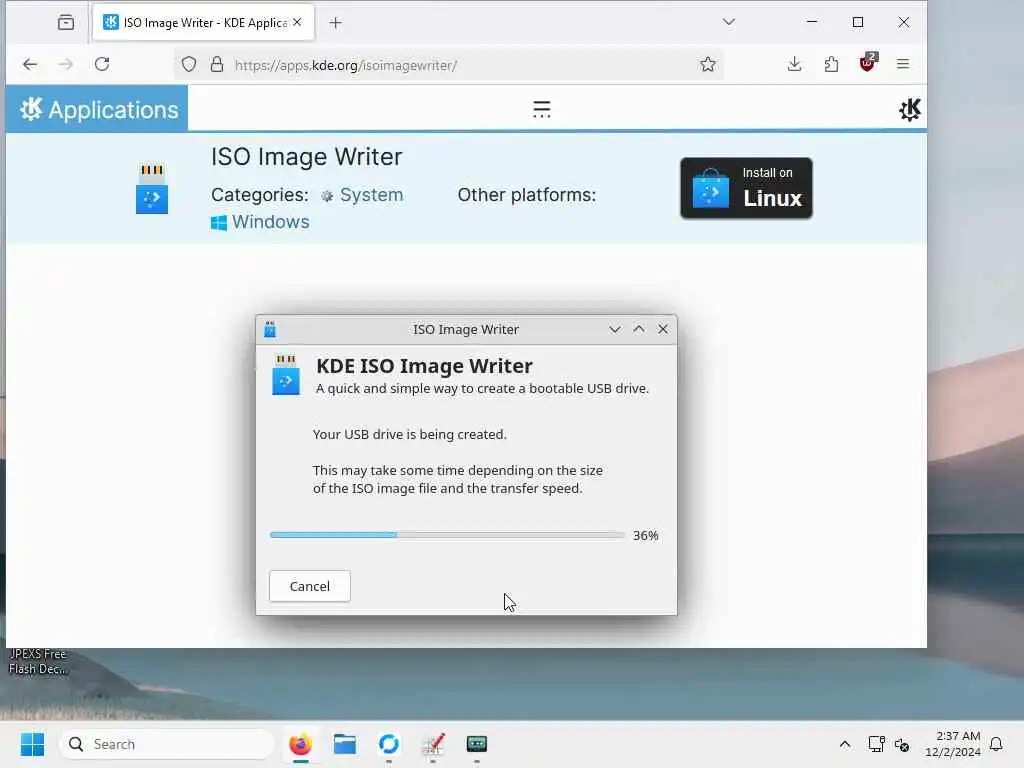Open the System category link
Screen dimensions: 1024x768
point(362,195)
